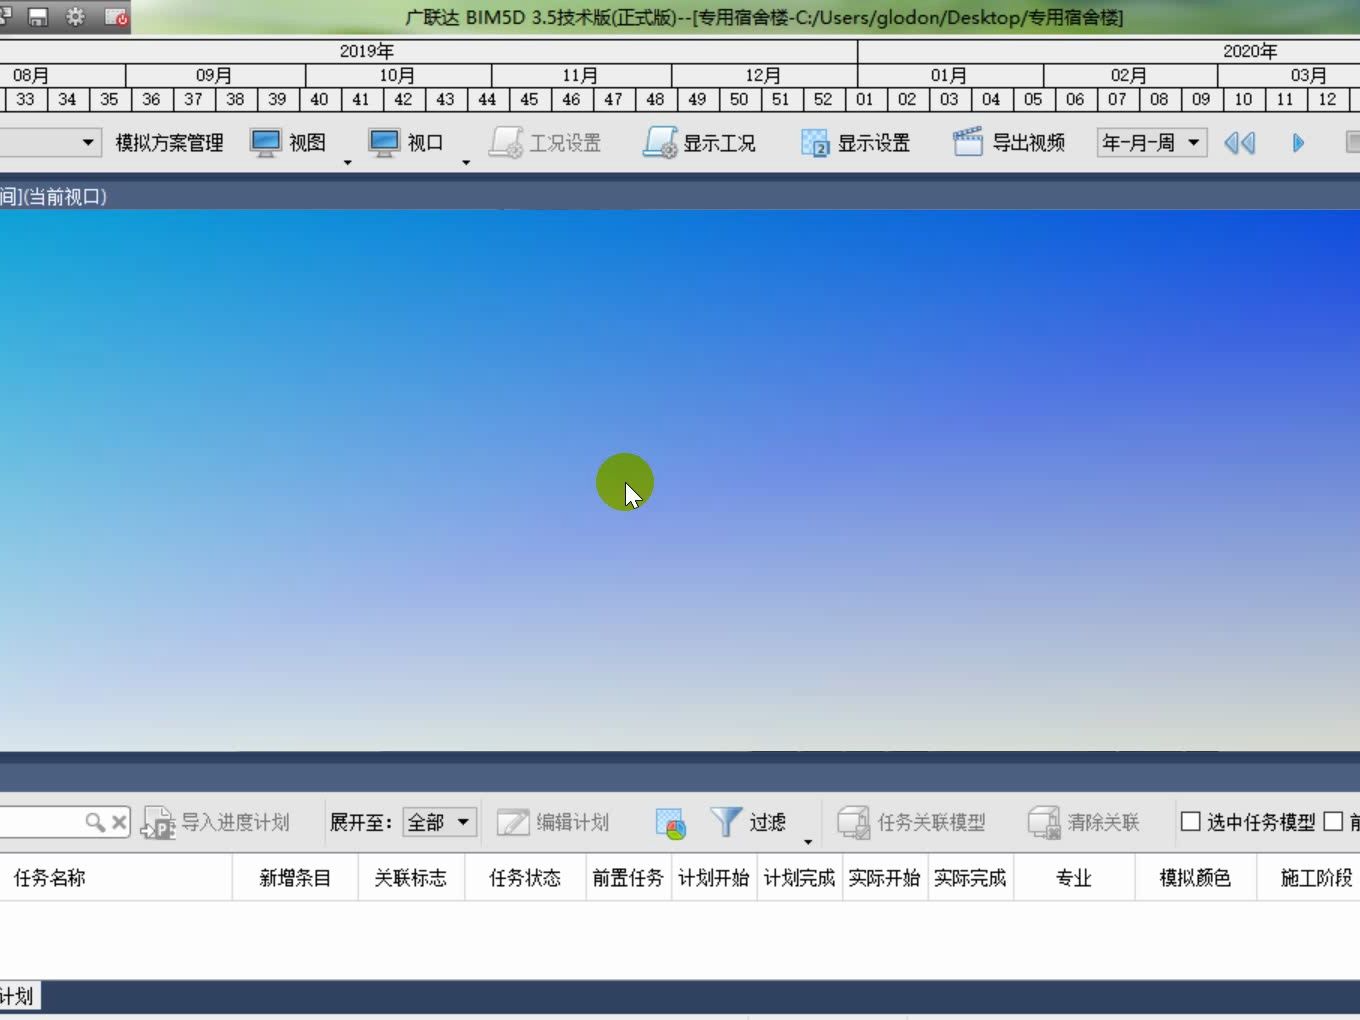Open 模拟方案管理 scheme management
The image size is (1360, 1020).
[169, 143]
